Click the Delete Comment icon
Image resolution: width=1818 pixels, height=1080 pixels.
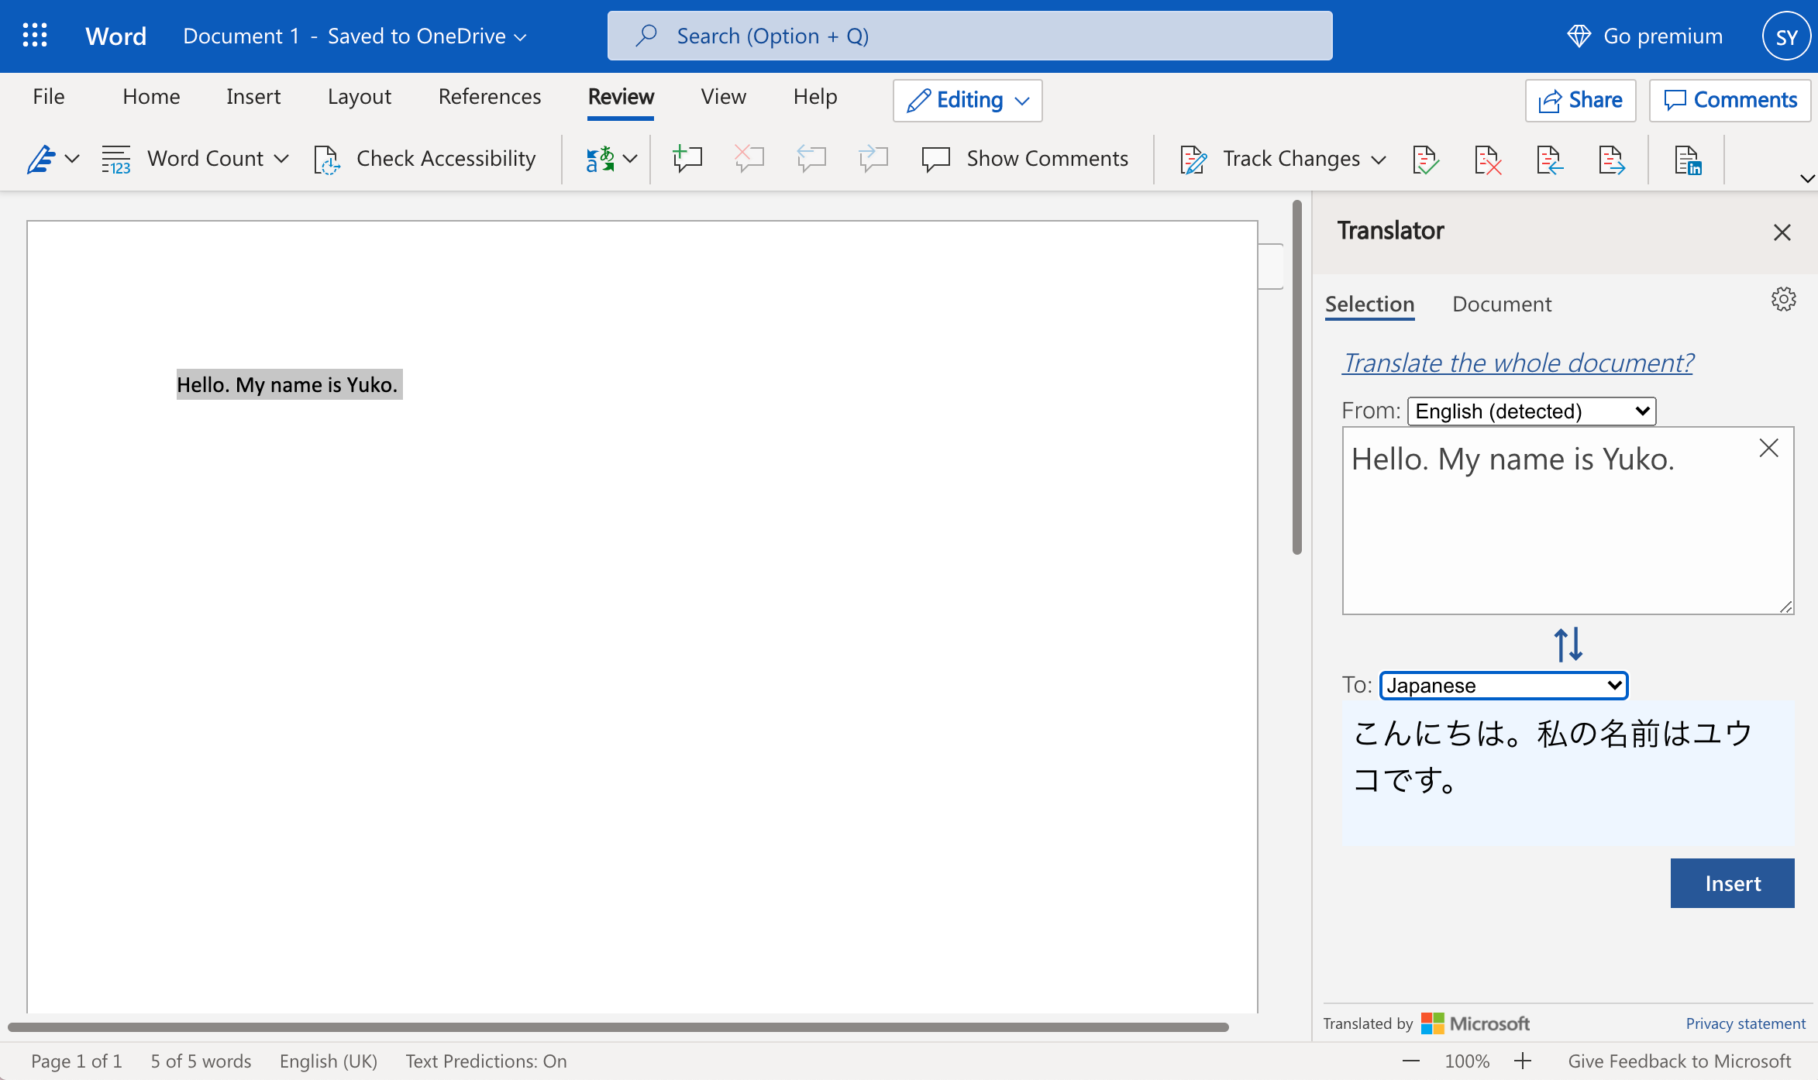[749, 159]
